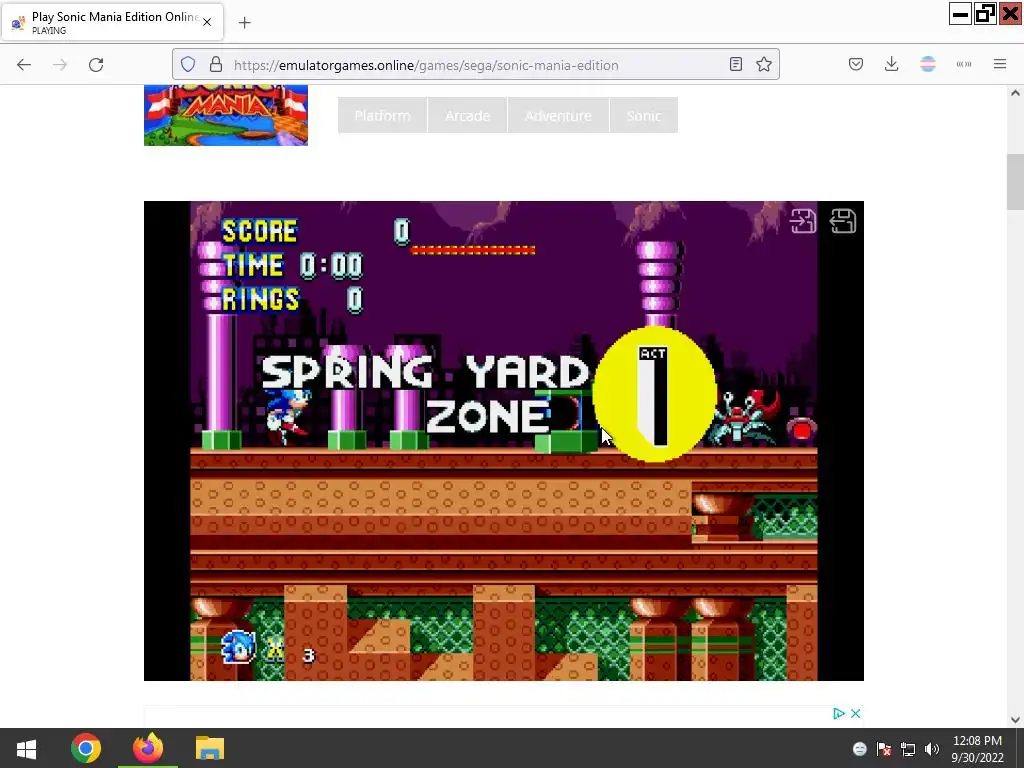Image resolution: width=1024 pixels, height=768 pixels.
Task: Click the tracking protection shield icon
Action: tap(188, 65)
